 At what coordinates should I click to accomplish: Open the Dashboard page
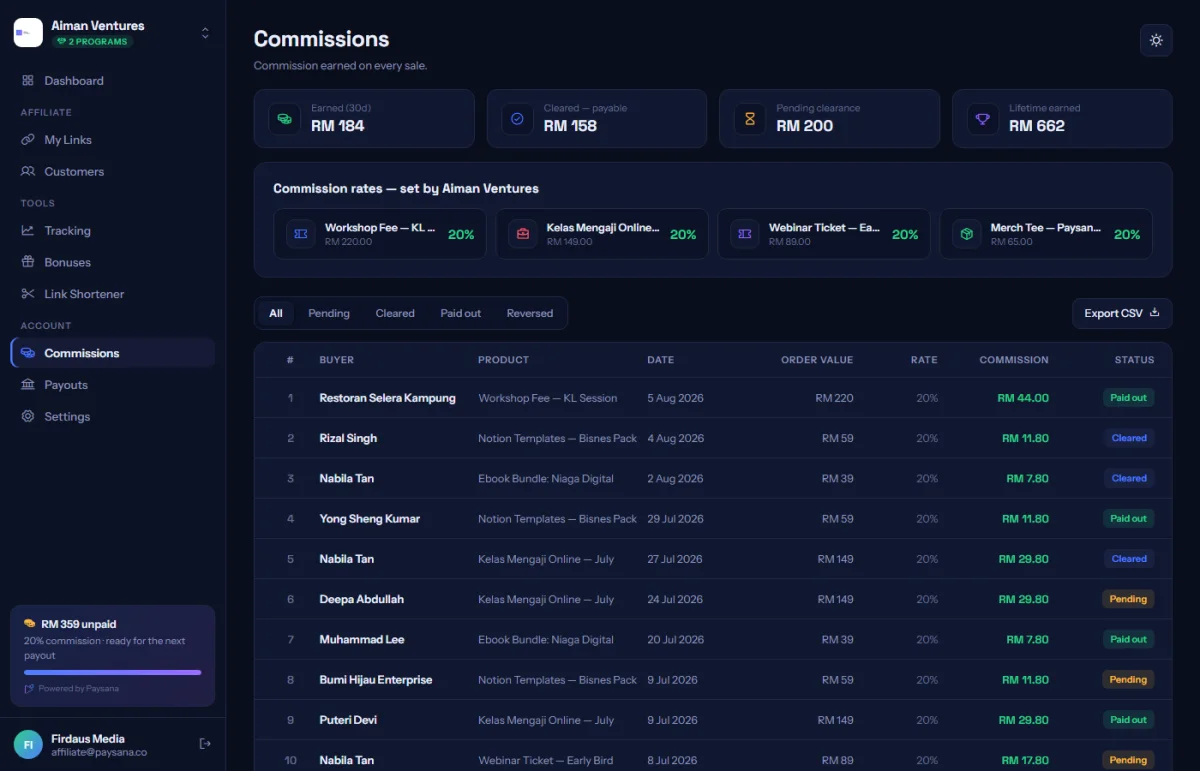112,81
